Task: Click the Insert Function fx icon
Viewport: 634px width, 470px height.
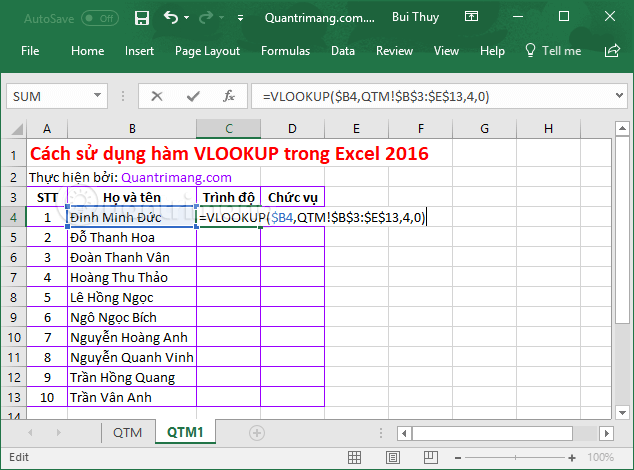Action: coord(229,96)
